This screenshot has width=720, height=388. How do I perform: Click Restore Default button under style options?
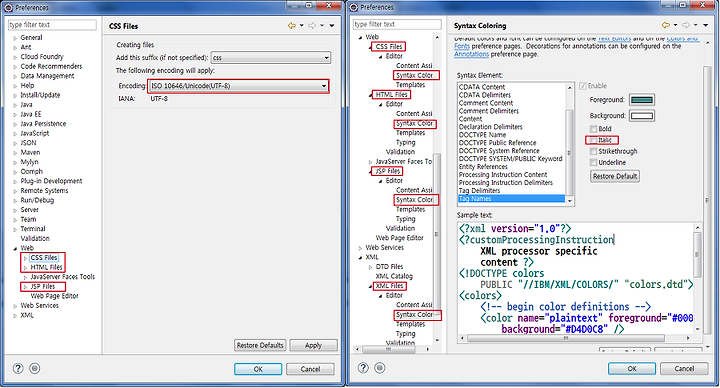click(x=615, y=176)
